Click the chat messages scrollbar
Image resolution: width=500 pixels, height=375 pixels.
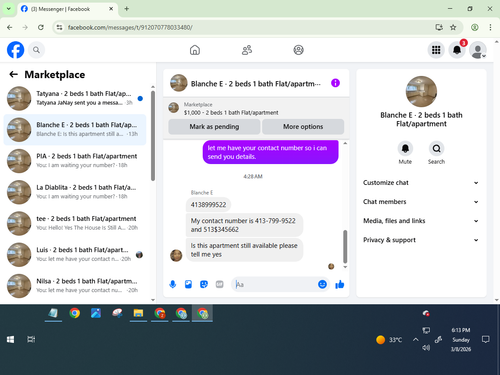click(x=345, y=246)
